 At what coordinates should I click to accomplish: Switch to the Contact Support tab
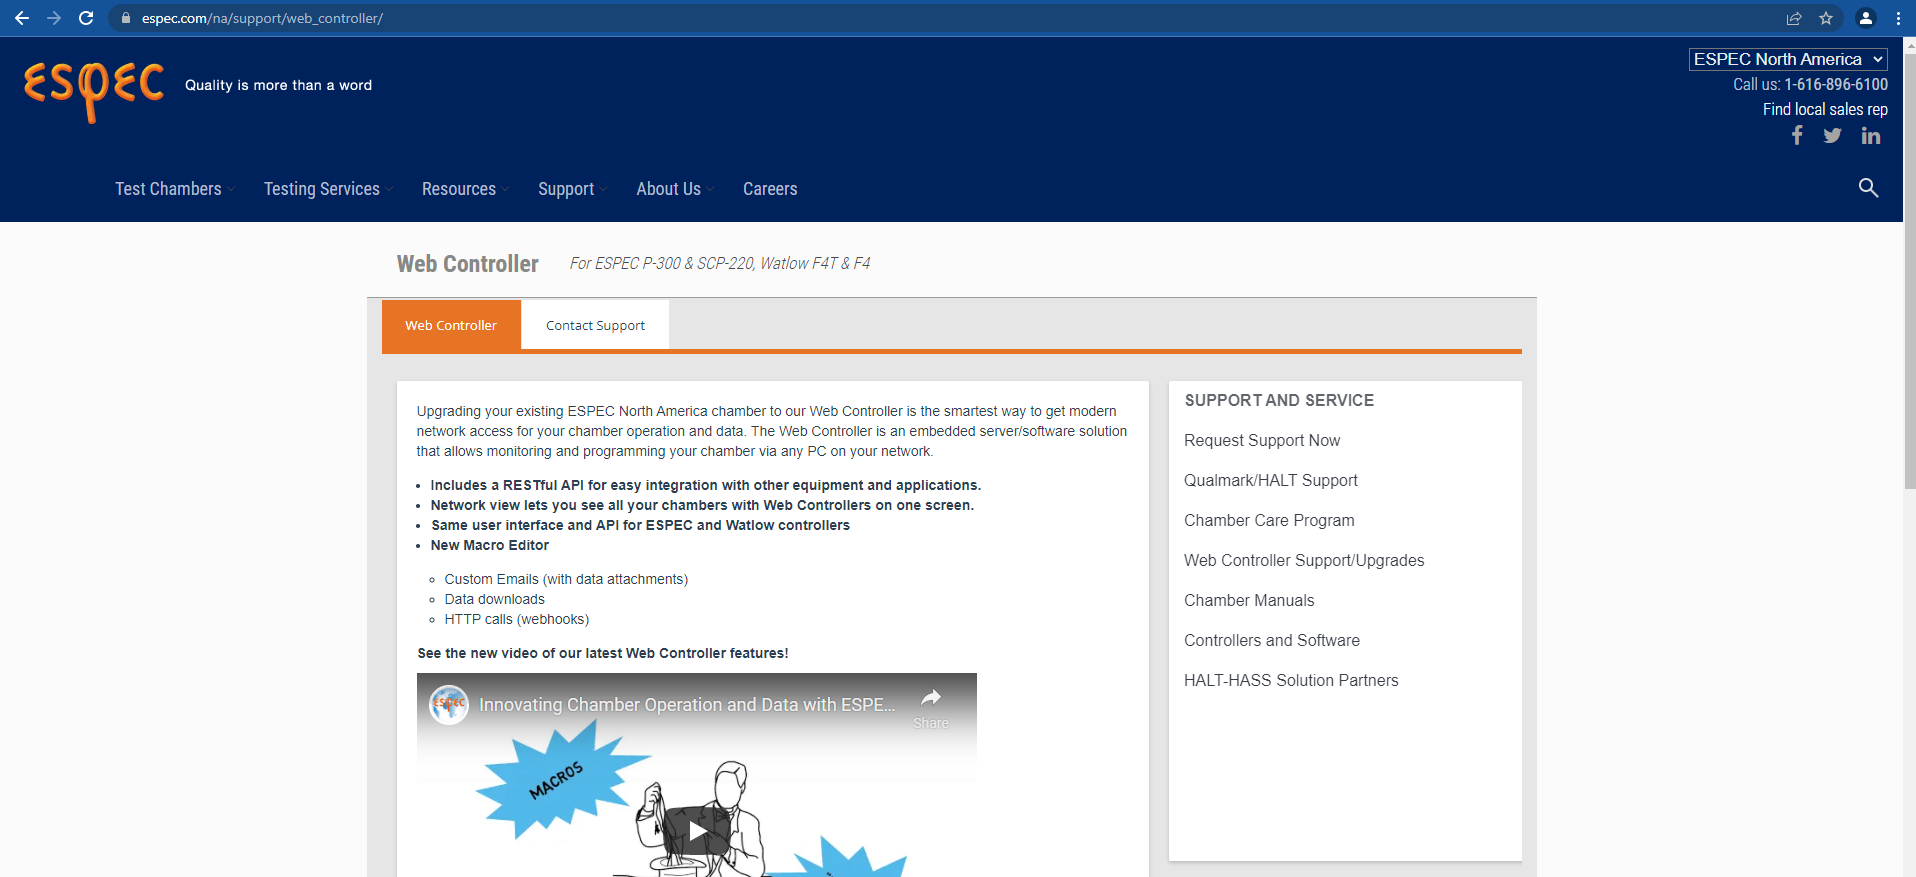[x=595, y=325]
